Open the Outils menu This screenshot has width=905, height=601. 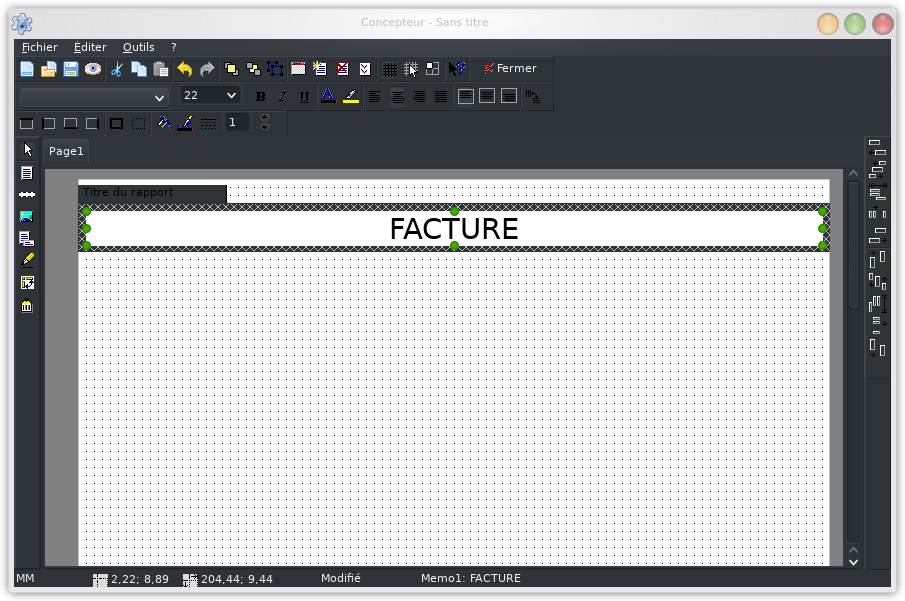(x=139, y=47)
